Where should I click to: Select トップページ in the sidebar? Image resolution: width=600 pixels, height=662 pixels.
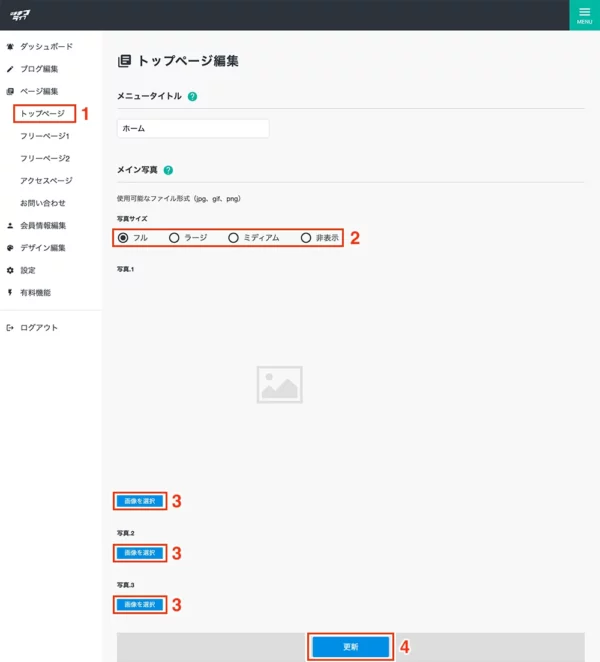coord(43,114)
